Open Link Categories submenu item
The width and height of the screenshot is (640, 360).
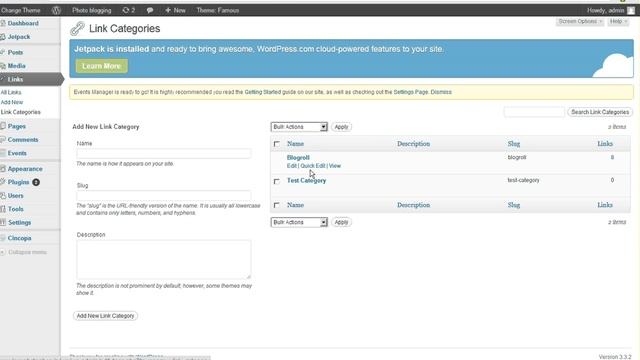click(x=20, y=112)
